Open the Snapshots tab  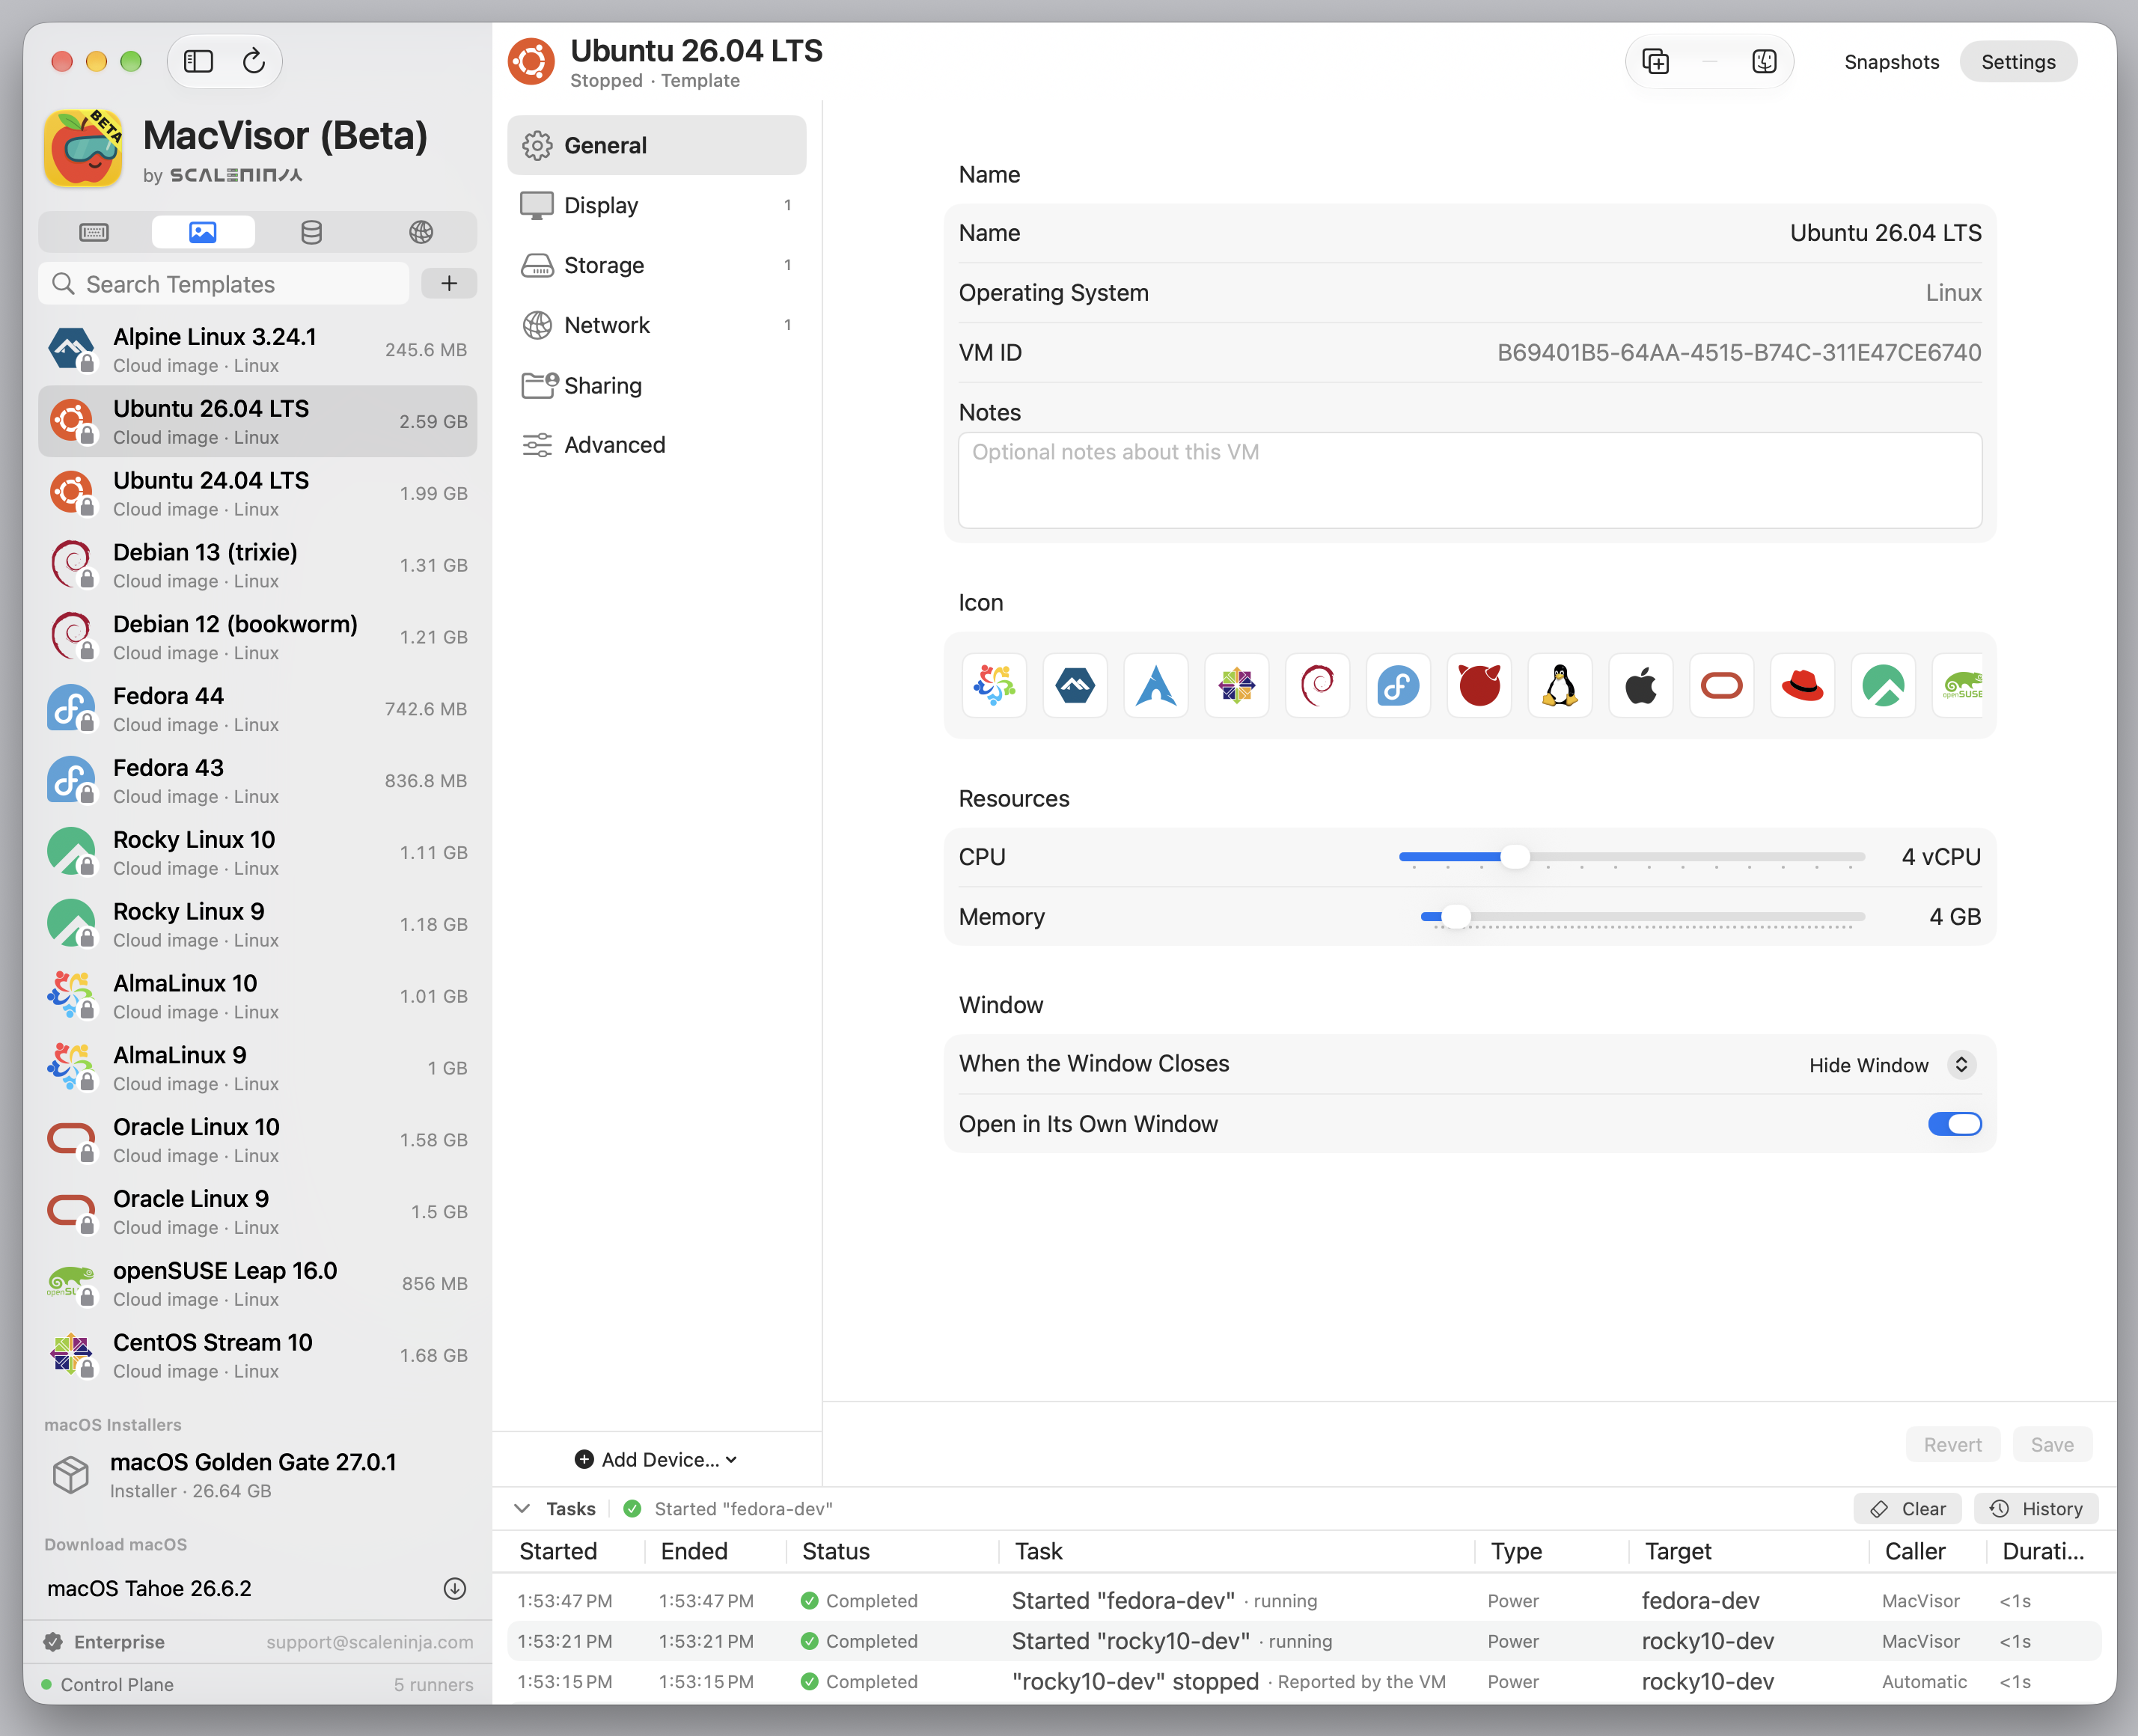[1892, 62]
